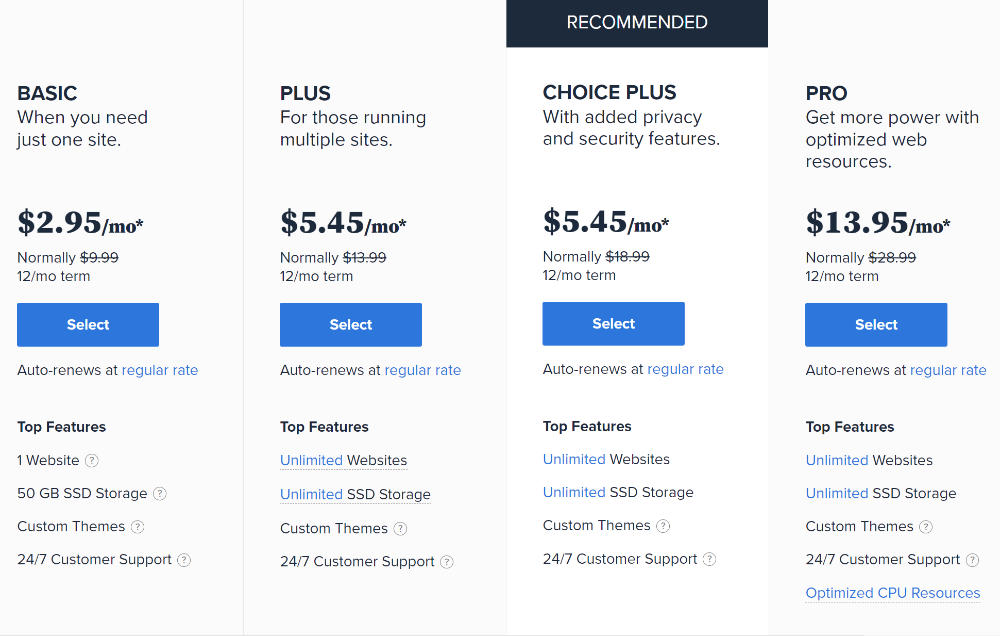The height and width of the screenshot is (636, 1000).
Task: Click help icon beside Basic 24/7 Customer Support
Action: click(x=184, y=560)
